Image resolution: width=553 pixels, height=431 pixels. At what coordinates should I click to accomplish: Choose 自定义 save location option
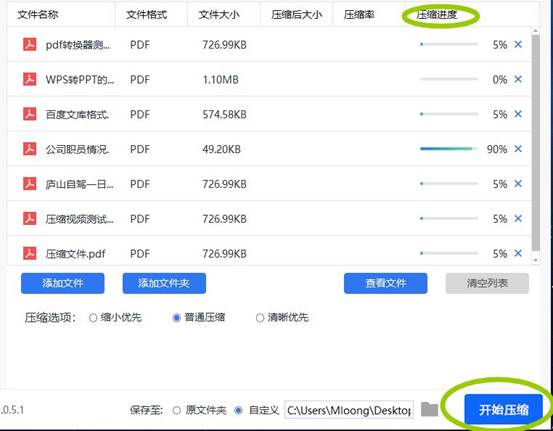tap(239, 410)
